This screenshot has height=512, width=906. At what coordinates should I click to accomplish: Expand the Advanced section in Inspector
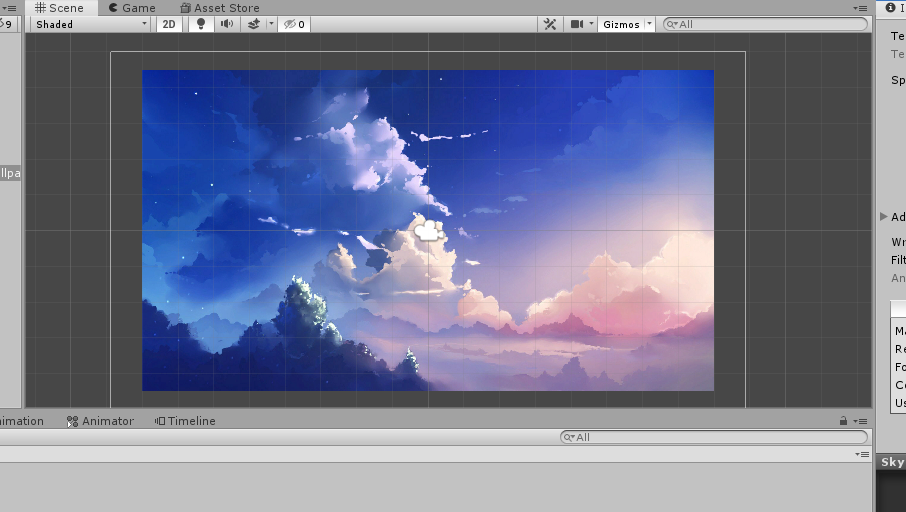[x=883, y=216]
